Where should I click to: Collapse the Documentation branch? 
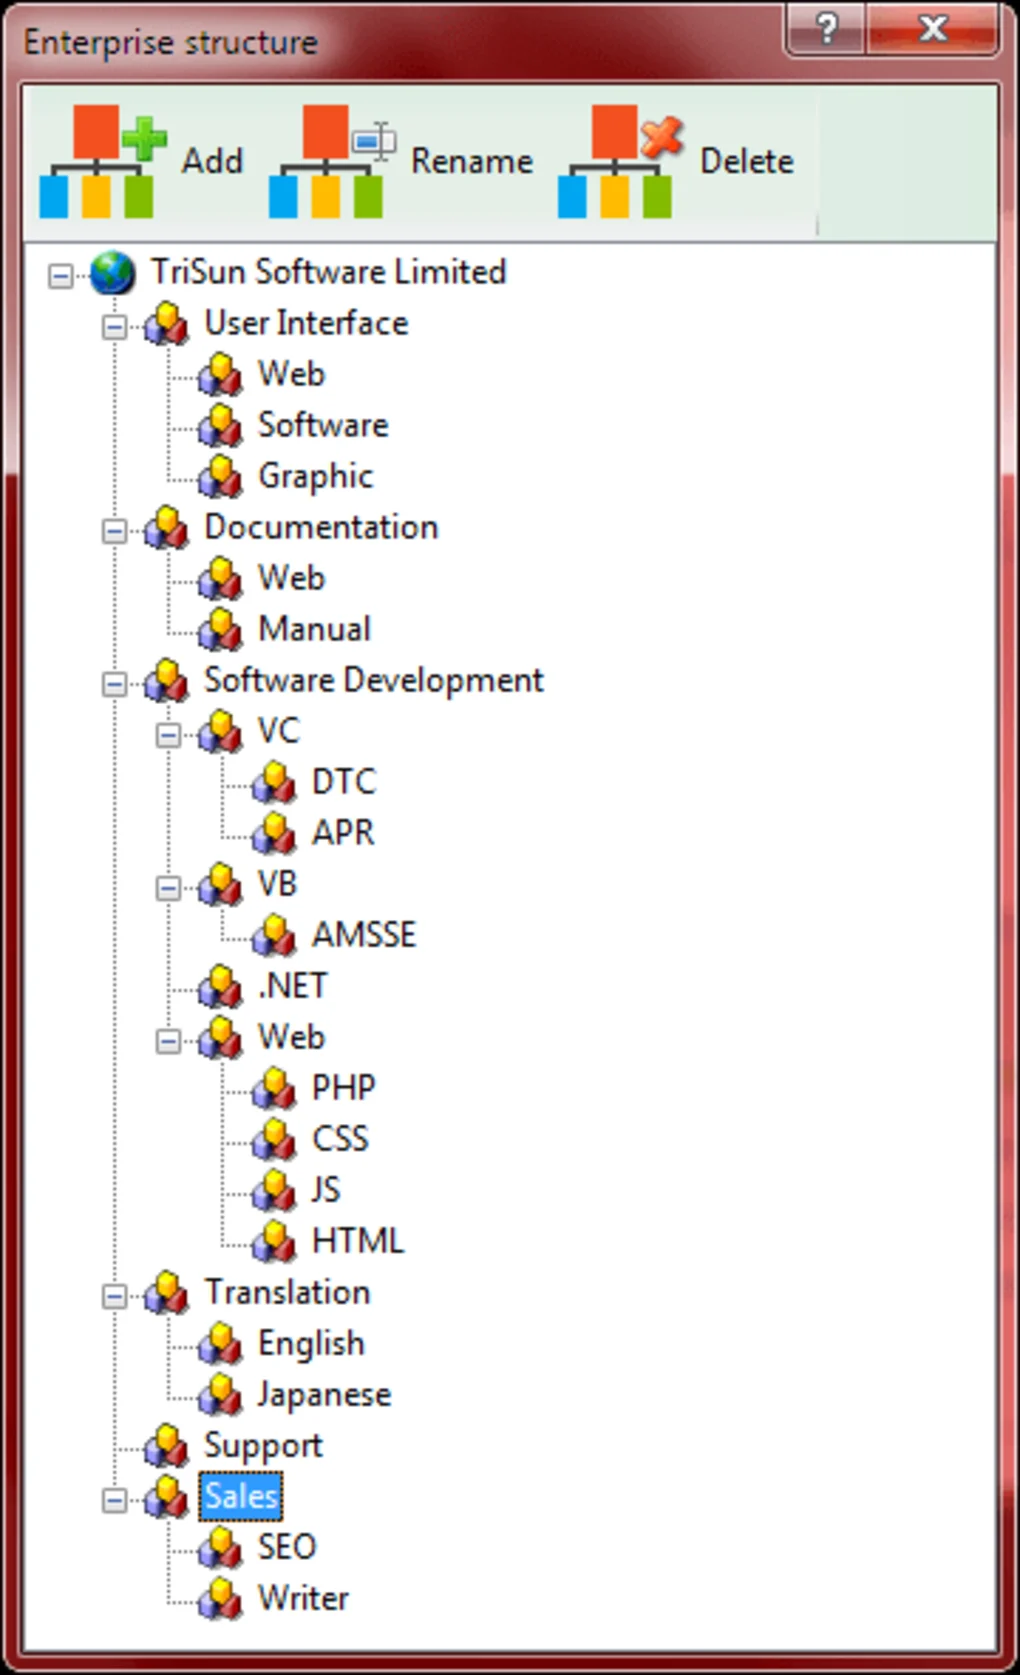tap(115, 530)
